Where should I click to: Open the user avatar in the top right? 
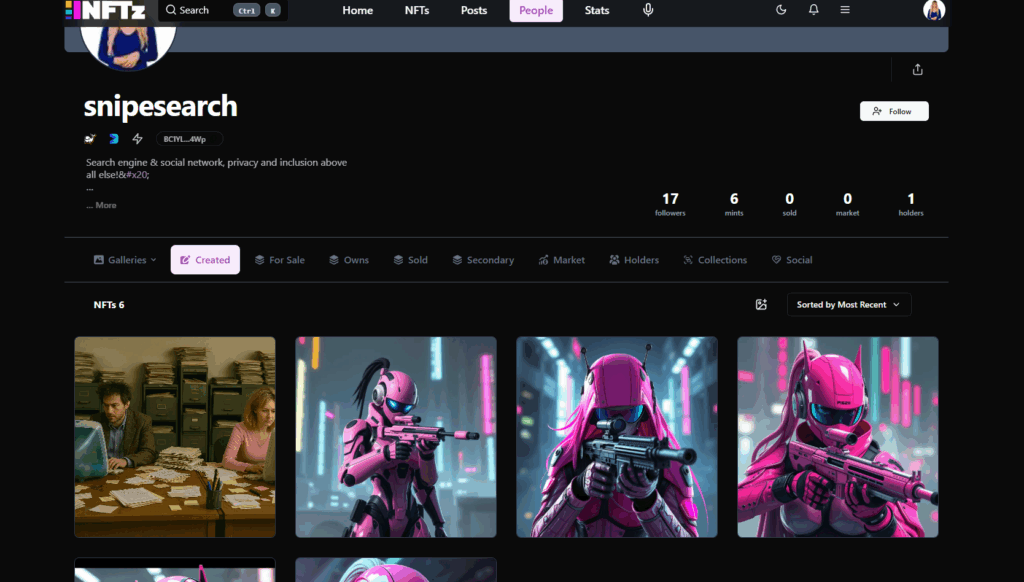click(x=933, y=10)
